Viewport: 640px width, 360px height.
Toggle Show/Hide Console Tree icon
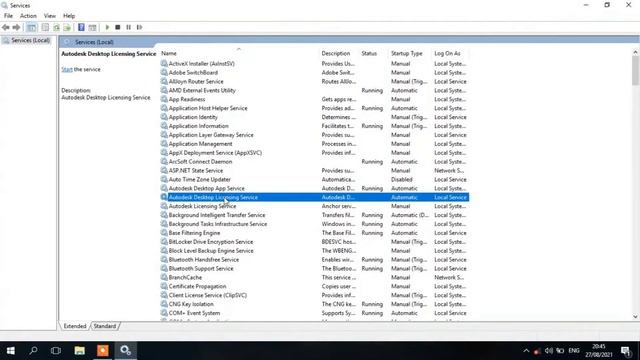pos(31,27)
